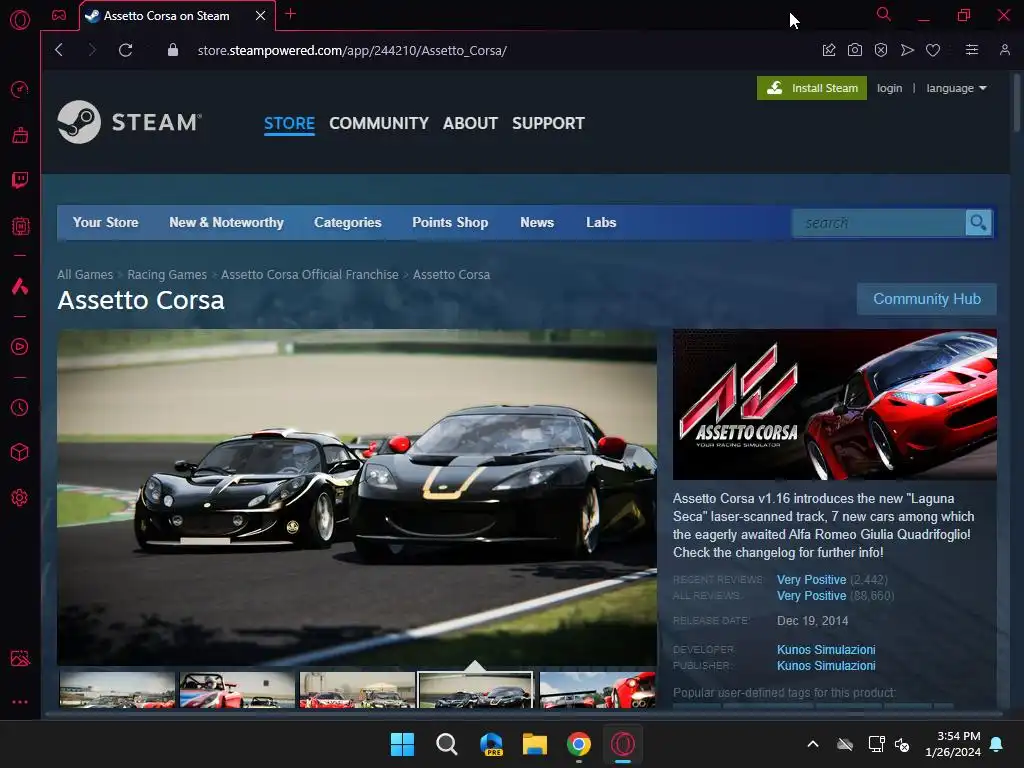Show hidden system tray icons chevron

pyautogui.click(x=813, y=744)
